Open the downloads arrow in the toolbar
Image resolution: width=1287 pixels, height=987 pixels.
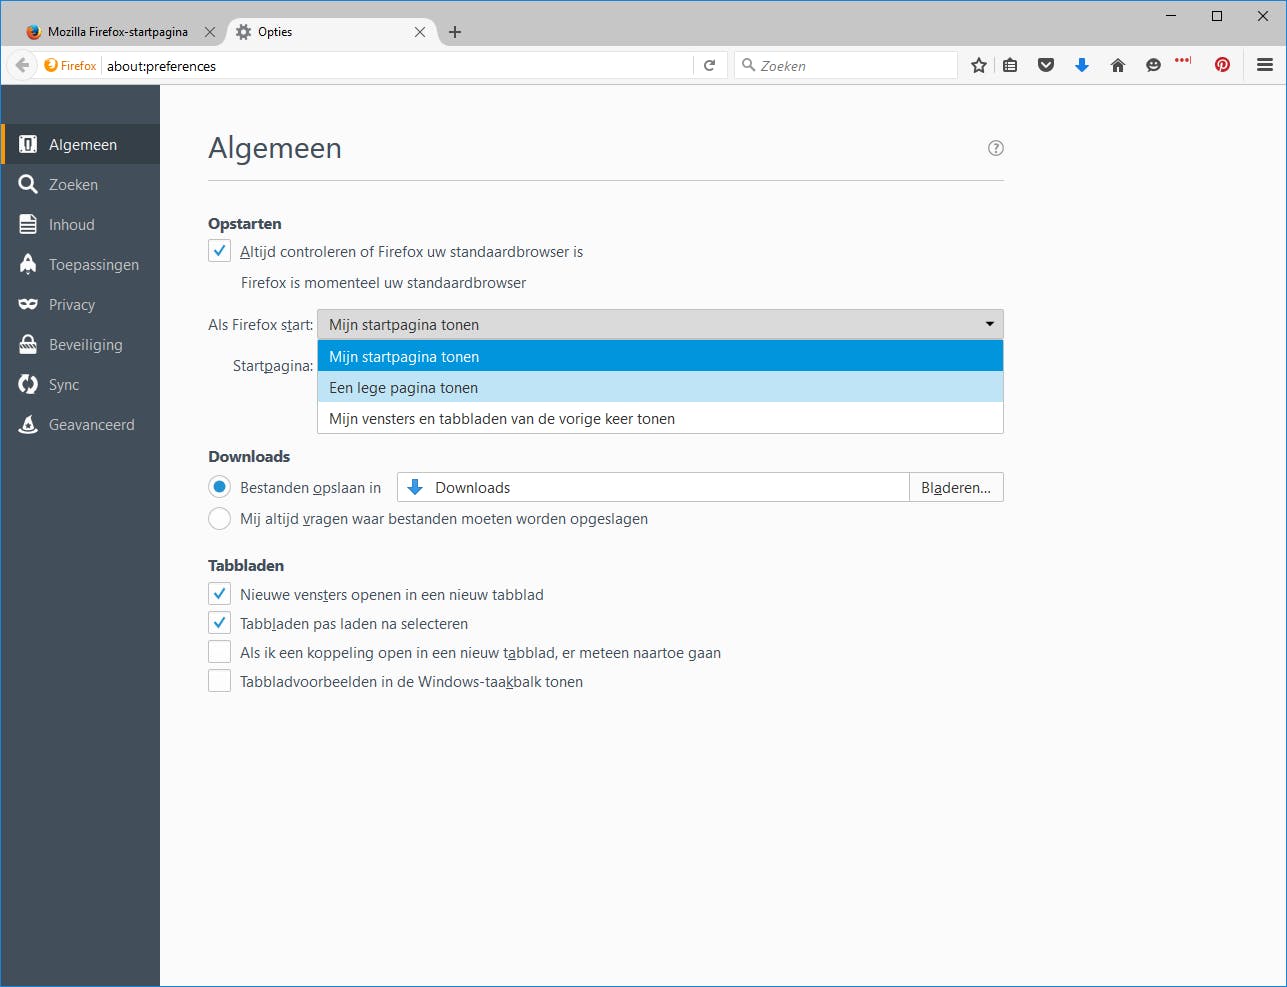(x=1082, y=66)
